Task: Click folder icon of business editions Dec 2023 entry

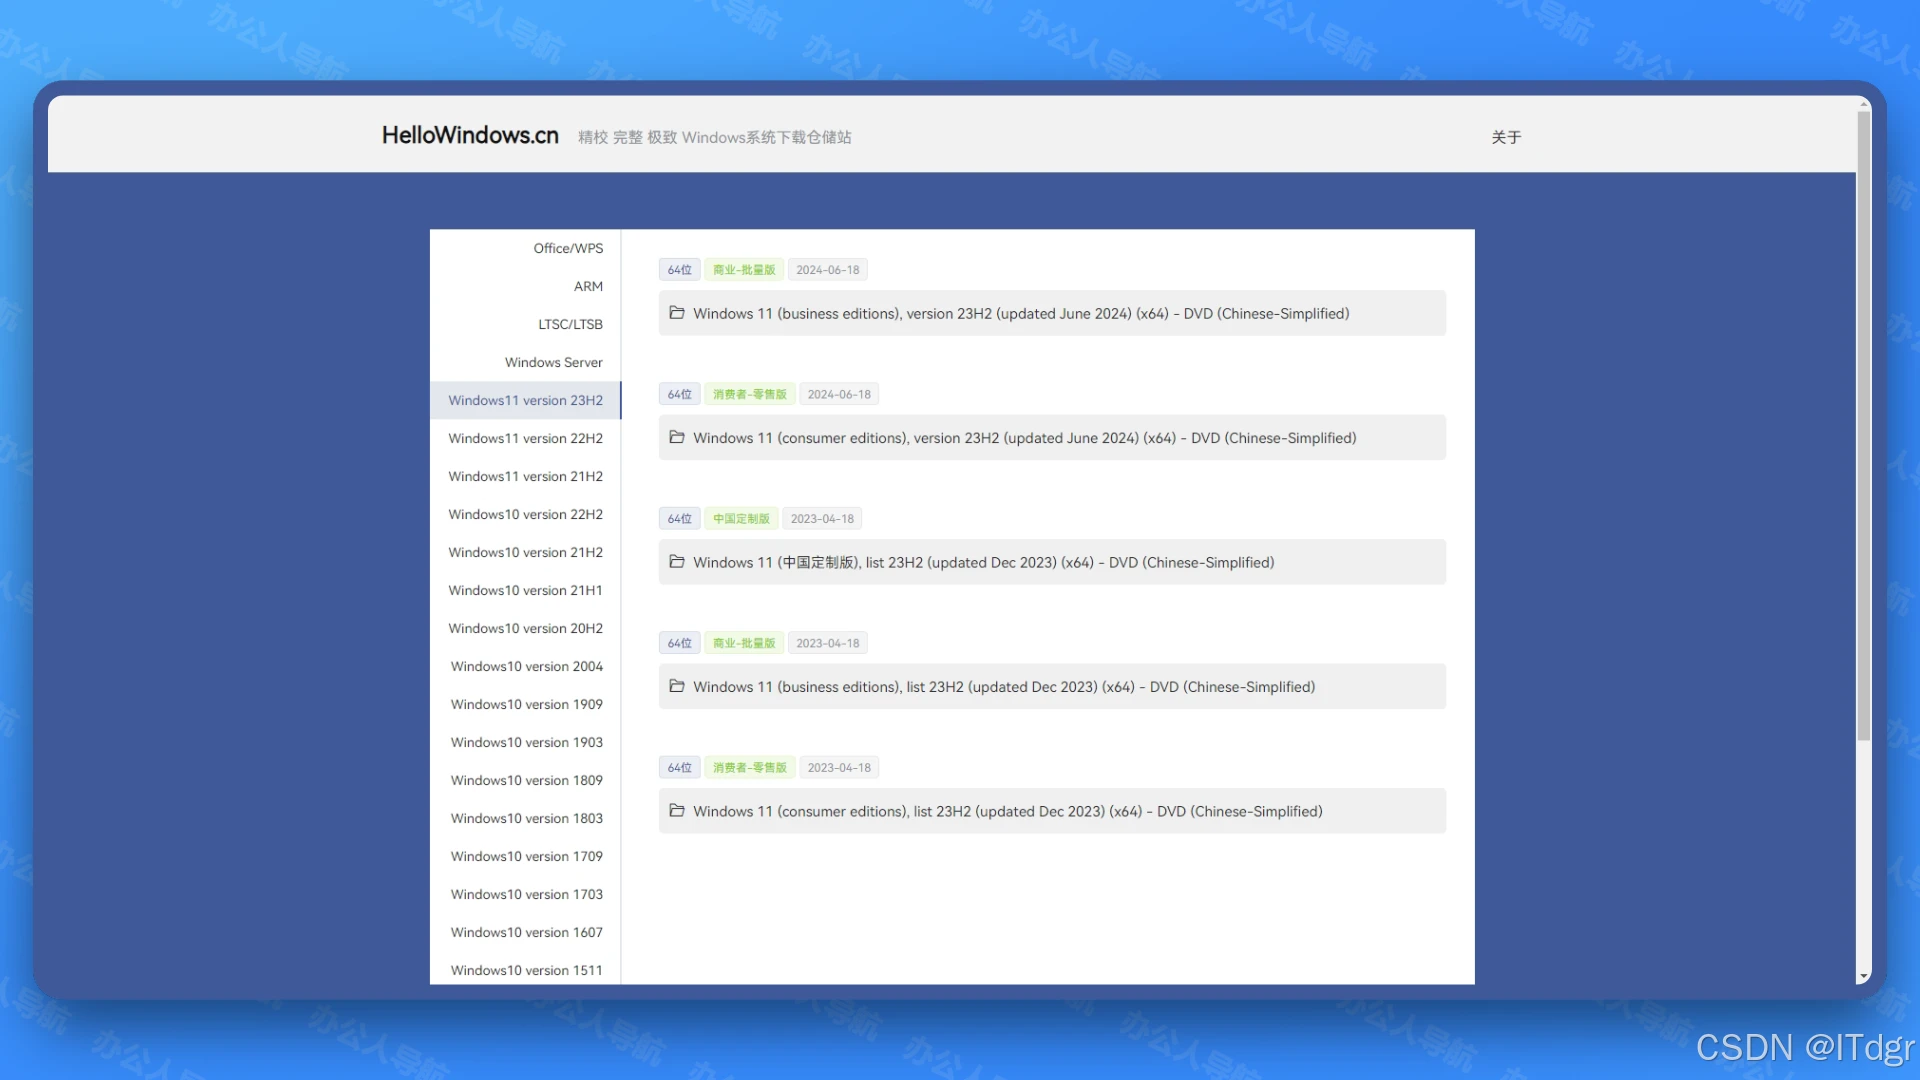Action: coord(677,686)
